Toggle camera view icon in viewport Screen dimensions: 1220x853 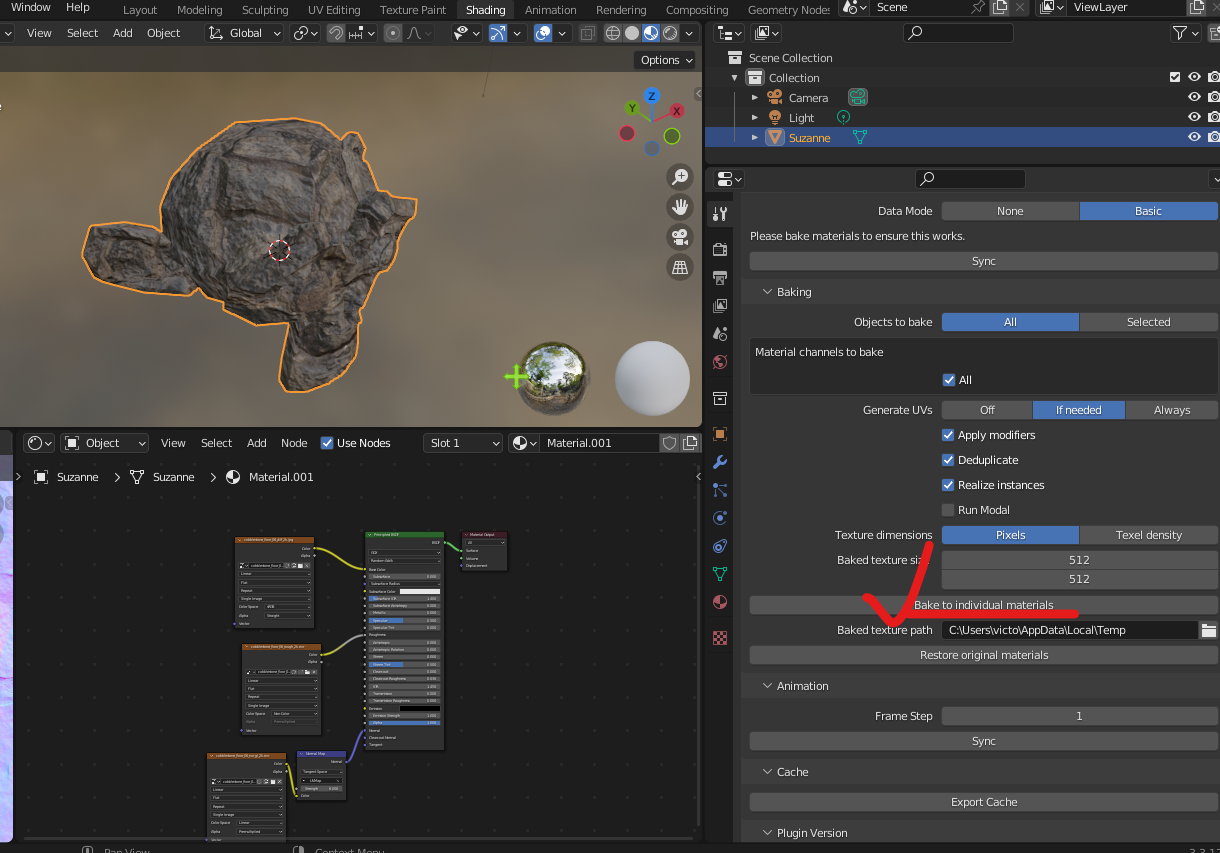[x=680, y=237]
